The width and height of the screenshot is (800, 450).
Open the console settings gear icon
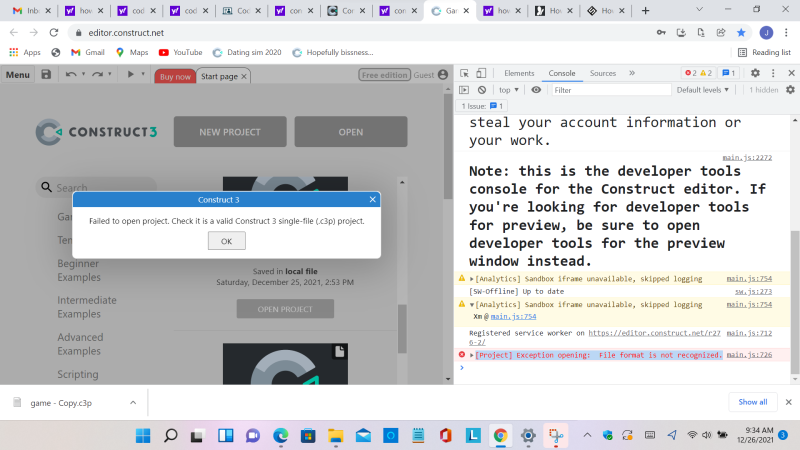(x=790, y=90)
